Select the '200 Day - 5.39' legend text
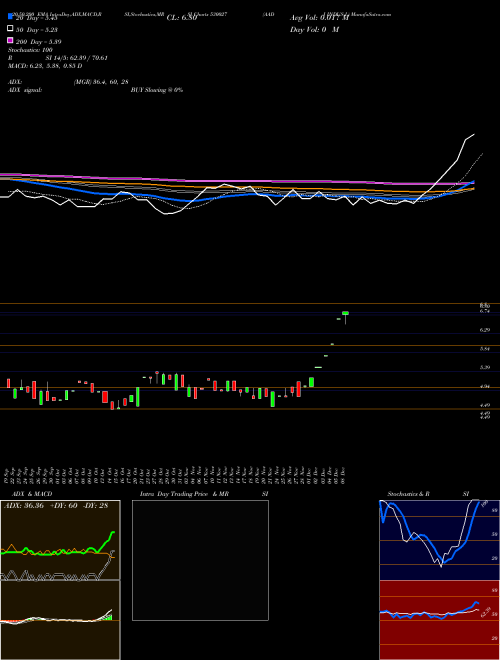 (x=39, y=42)
